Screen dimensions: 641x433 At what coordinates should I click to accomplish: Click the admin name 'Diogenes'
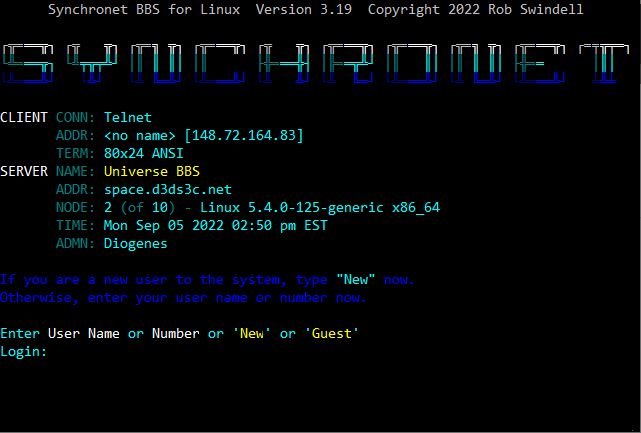point(136,244)
